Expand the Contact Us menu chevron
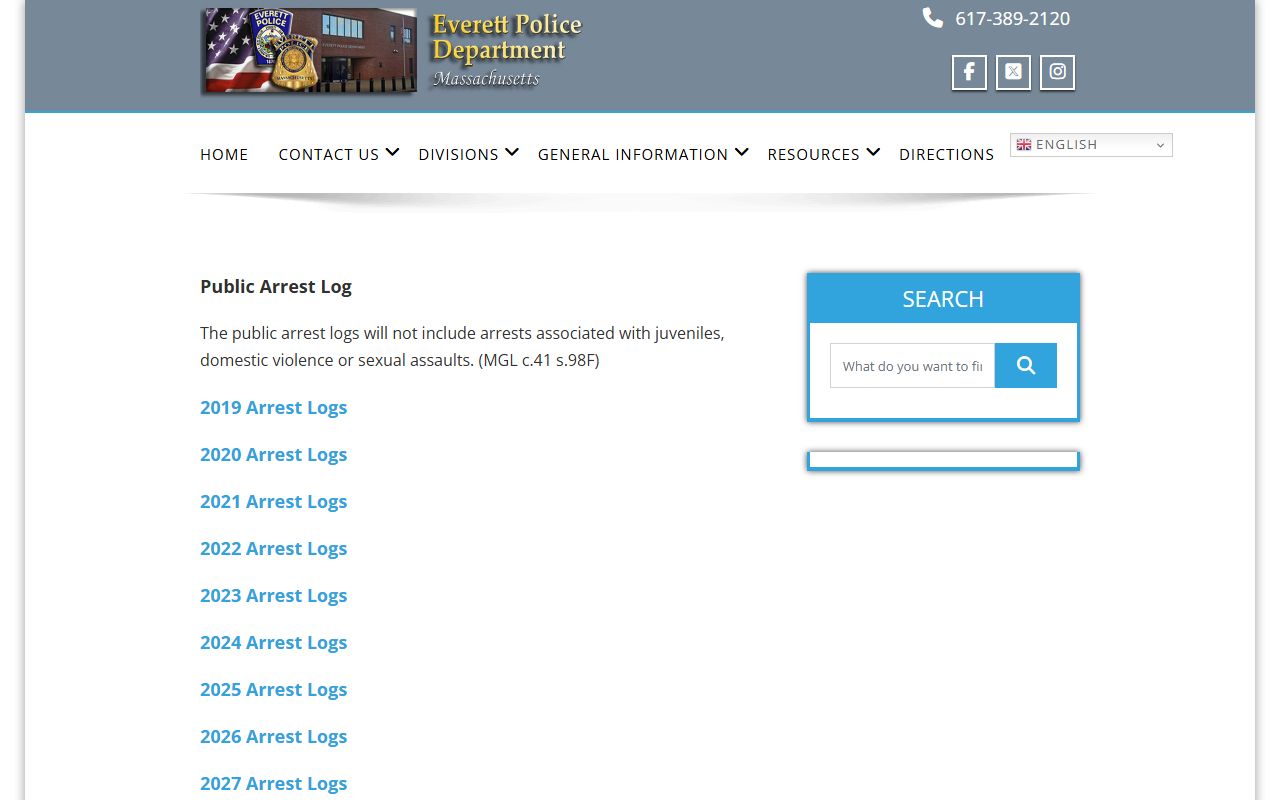1280x800 pixels. click(x=393, y=152)
